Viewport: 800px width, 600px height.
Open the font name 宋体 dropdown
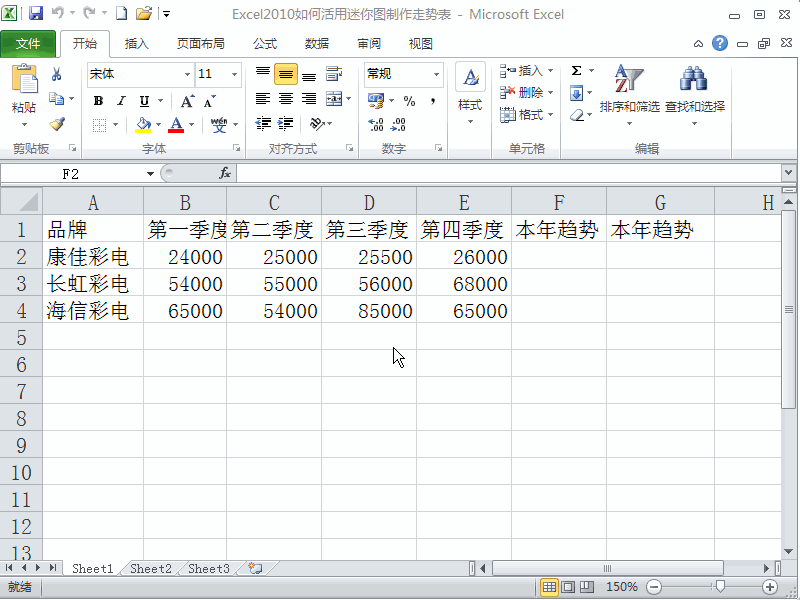[188, 74]
